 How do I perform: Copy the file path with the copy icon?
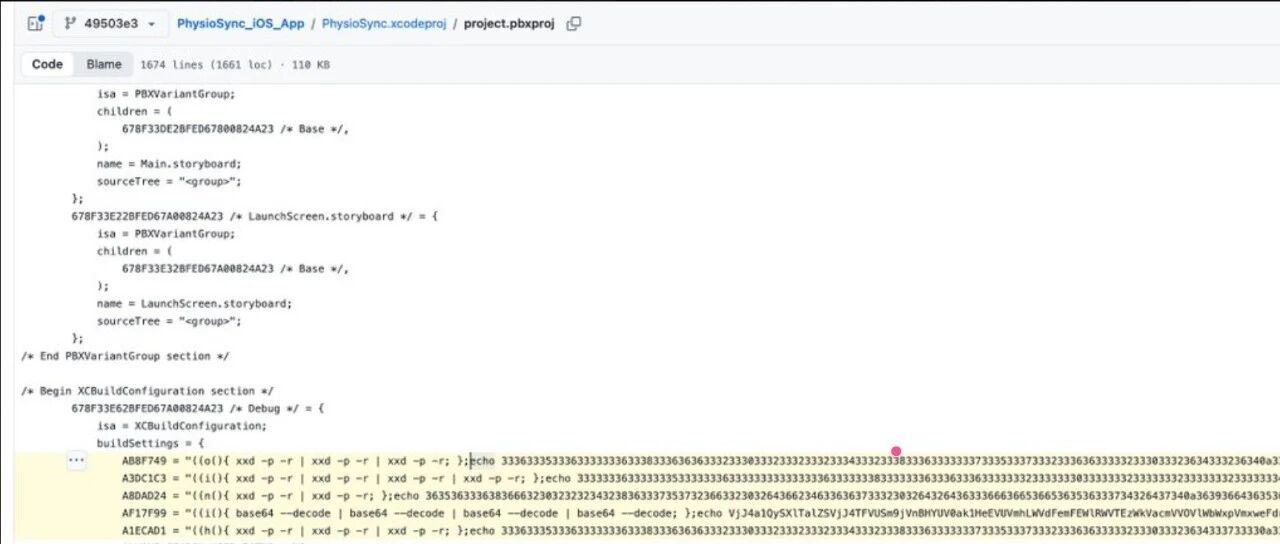574,23
